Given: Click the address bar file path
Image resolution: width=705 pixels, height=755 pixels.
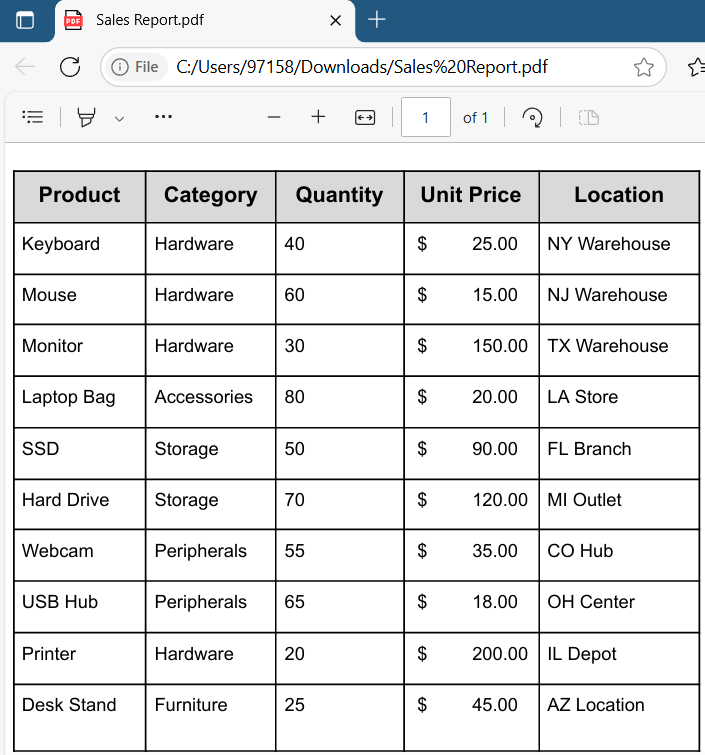Looking at the screenshot, I should [x=362, y=67].
